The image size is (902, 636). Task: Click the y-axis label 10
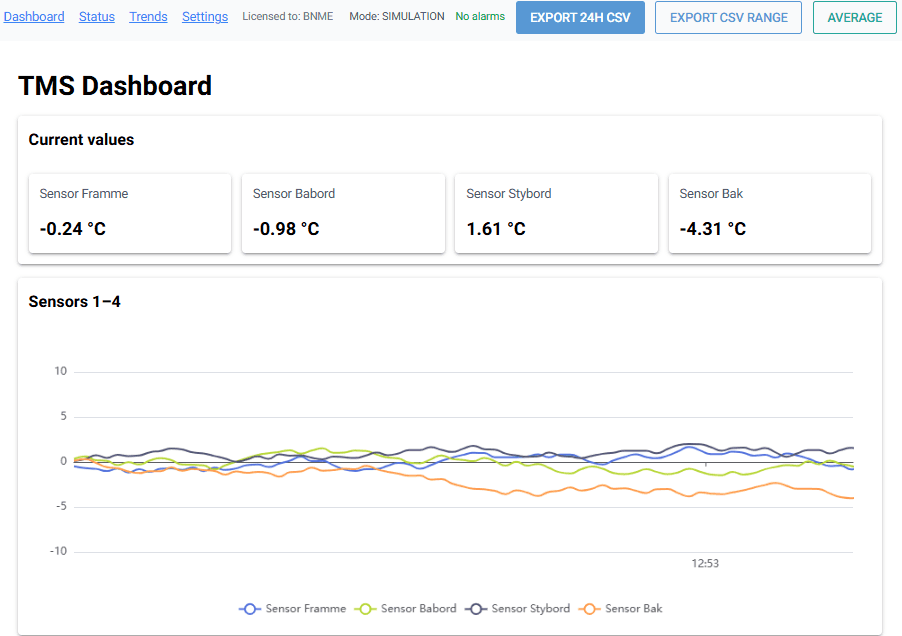(60, 371)
